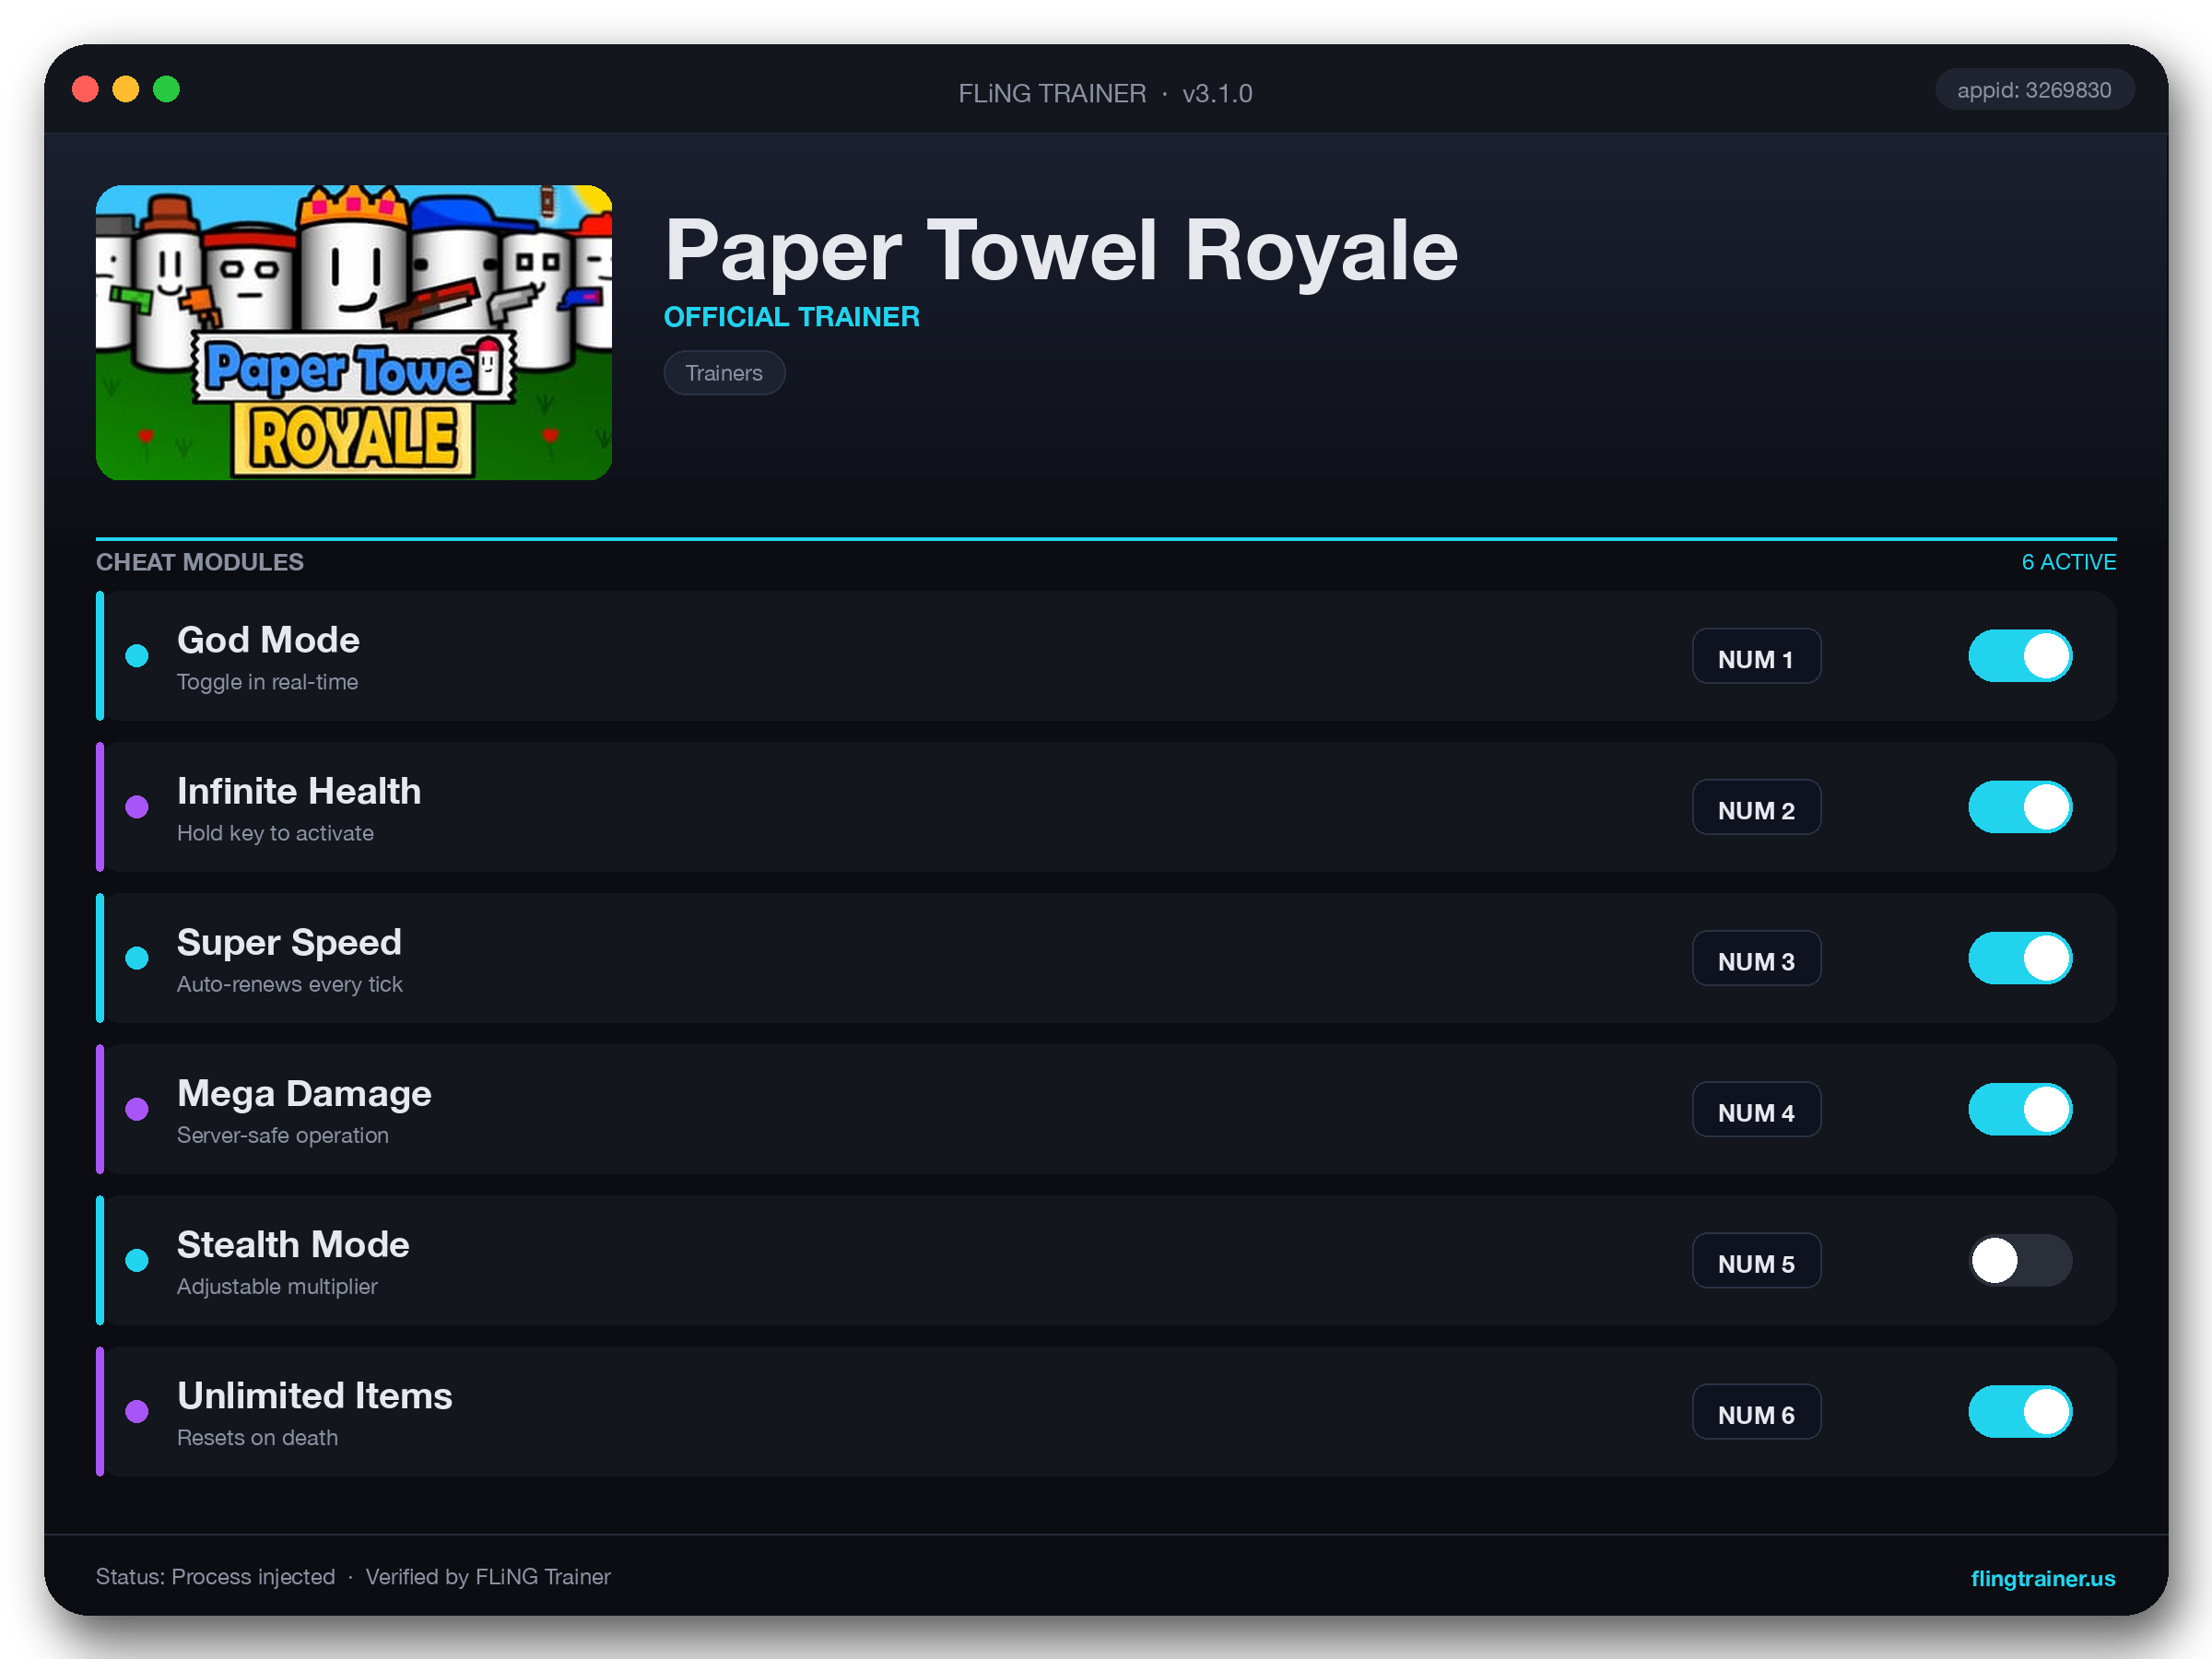Click the Trainers tag pill
This screenshot has width=2212, height=1659.
point(724,373)
